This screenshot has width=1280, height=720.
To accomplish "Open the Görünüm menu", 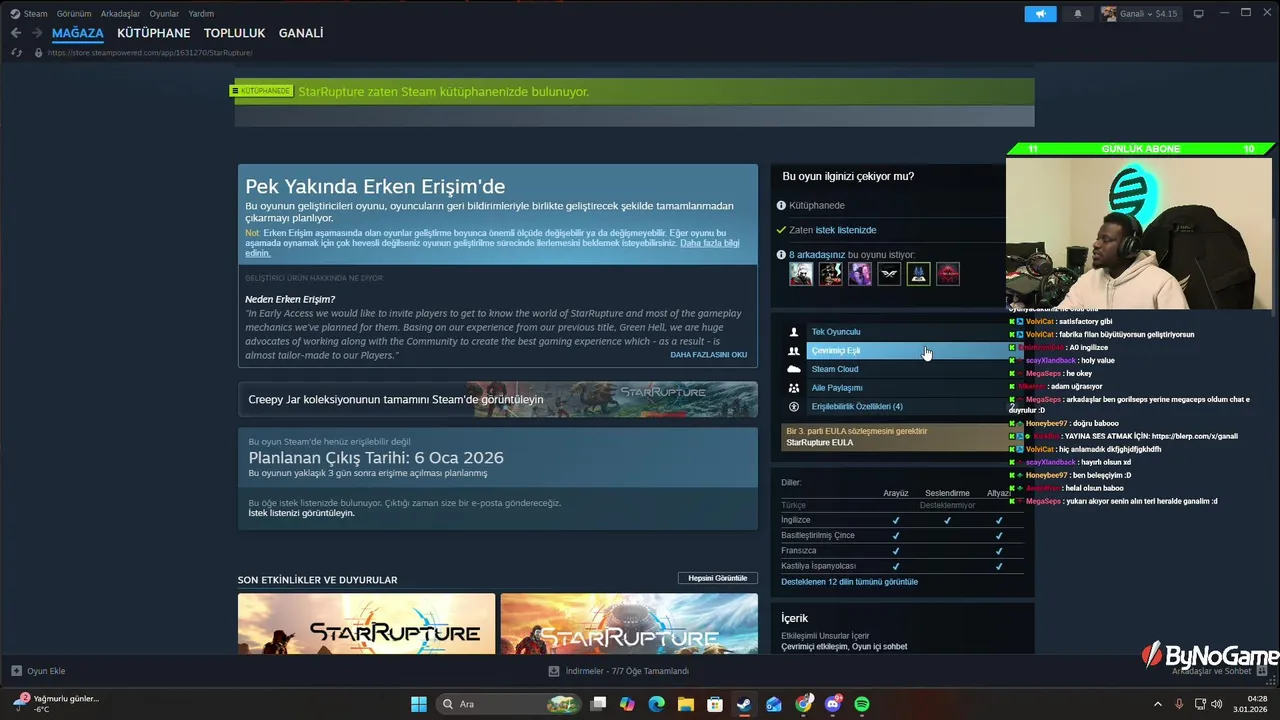I will click(74, 14).
